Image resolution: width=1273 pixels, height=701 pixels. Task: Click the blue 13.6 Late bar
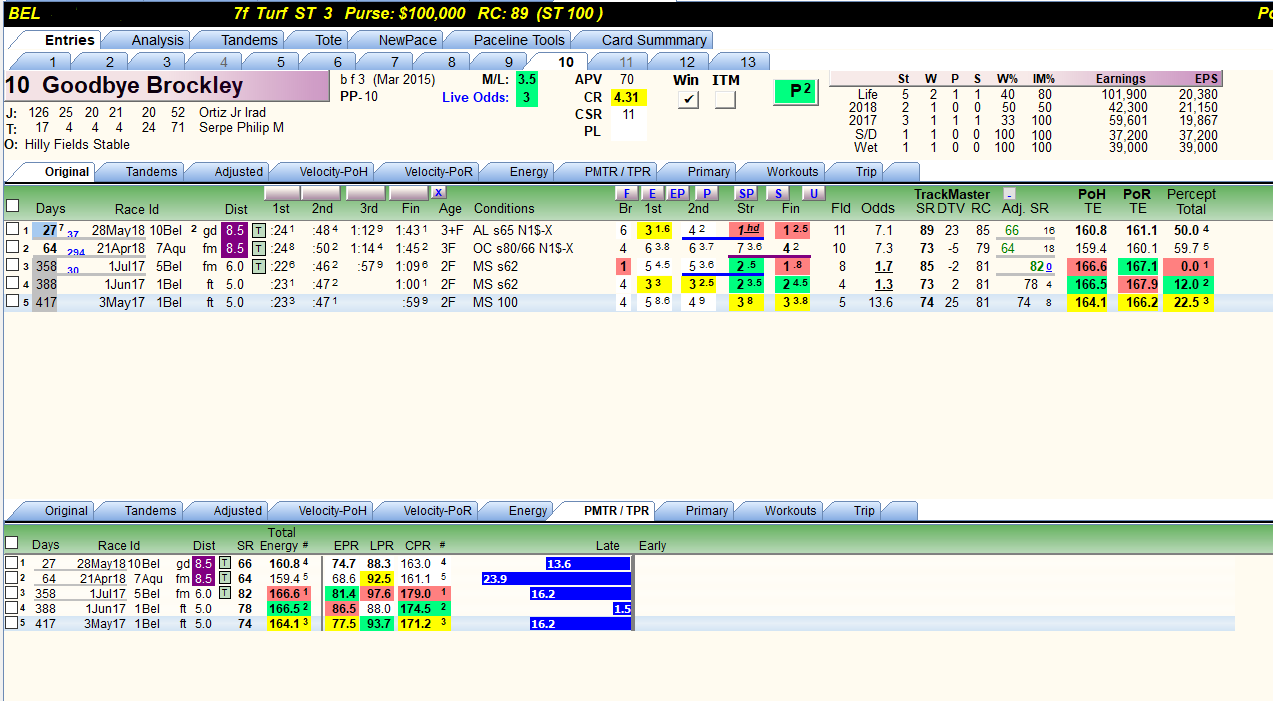tap(588, 564)
